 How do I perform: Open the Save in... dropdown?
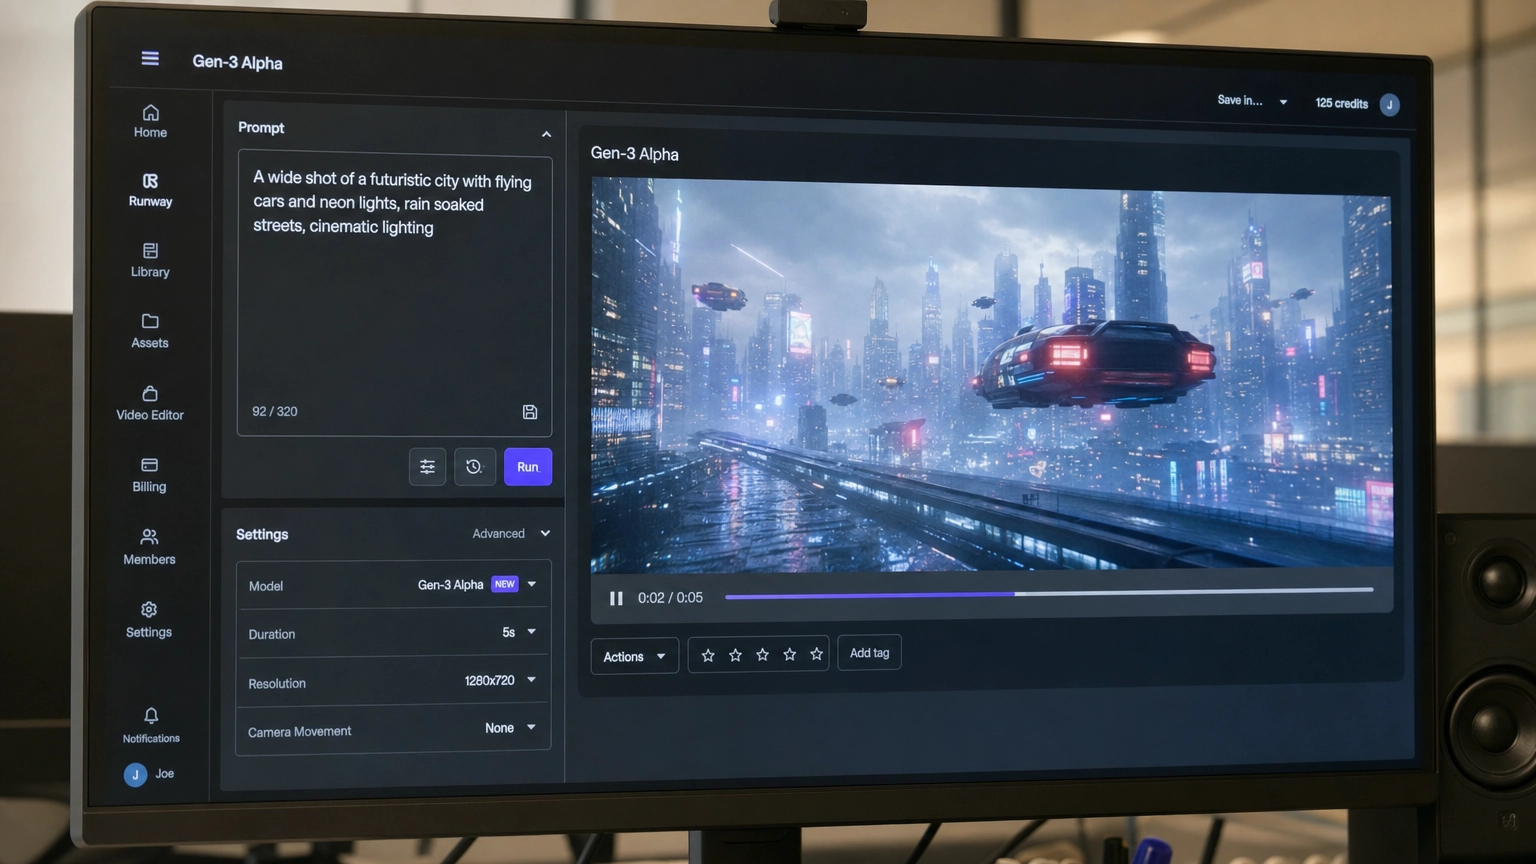point(1252,101)
